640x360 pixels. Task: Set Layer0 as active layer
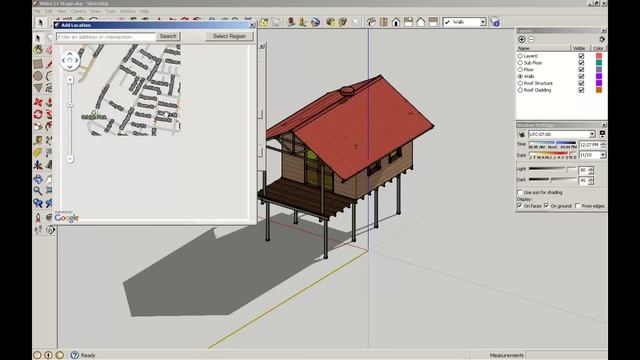coord(520,56)
